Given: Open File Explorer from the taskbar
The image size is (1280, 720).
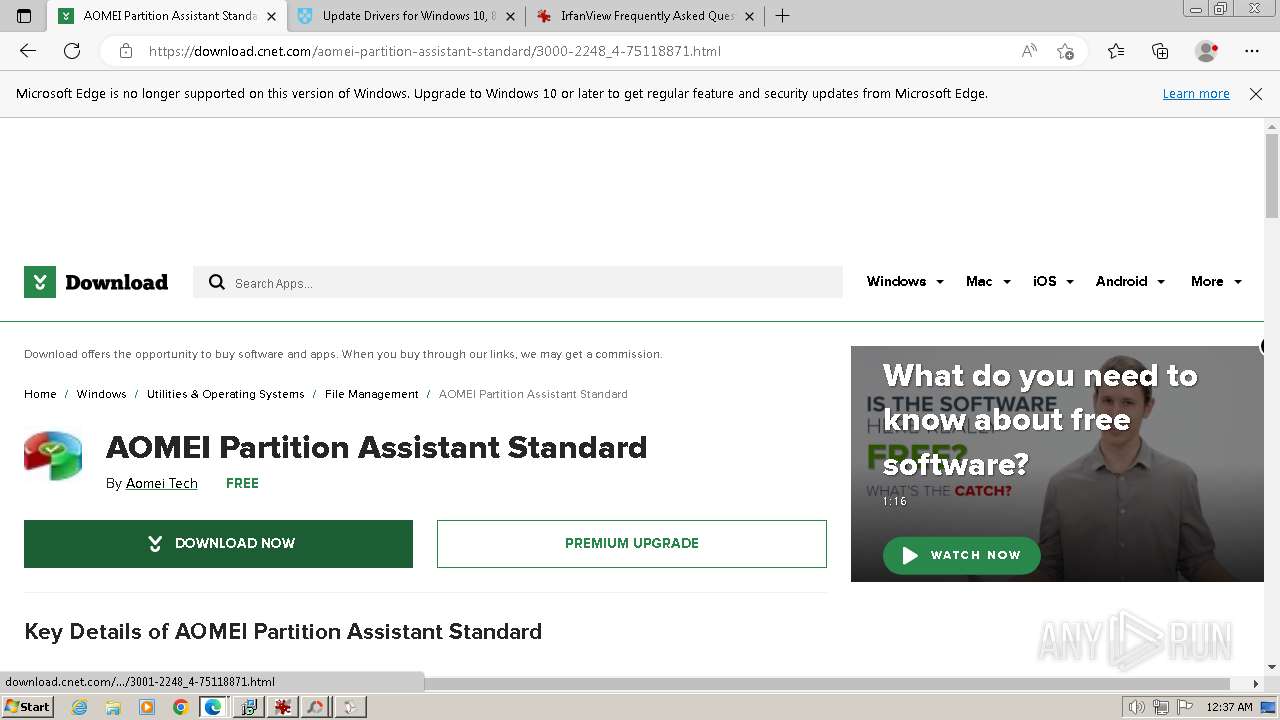Looking at the screenshot, I should [113, 707].
